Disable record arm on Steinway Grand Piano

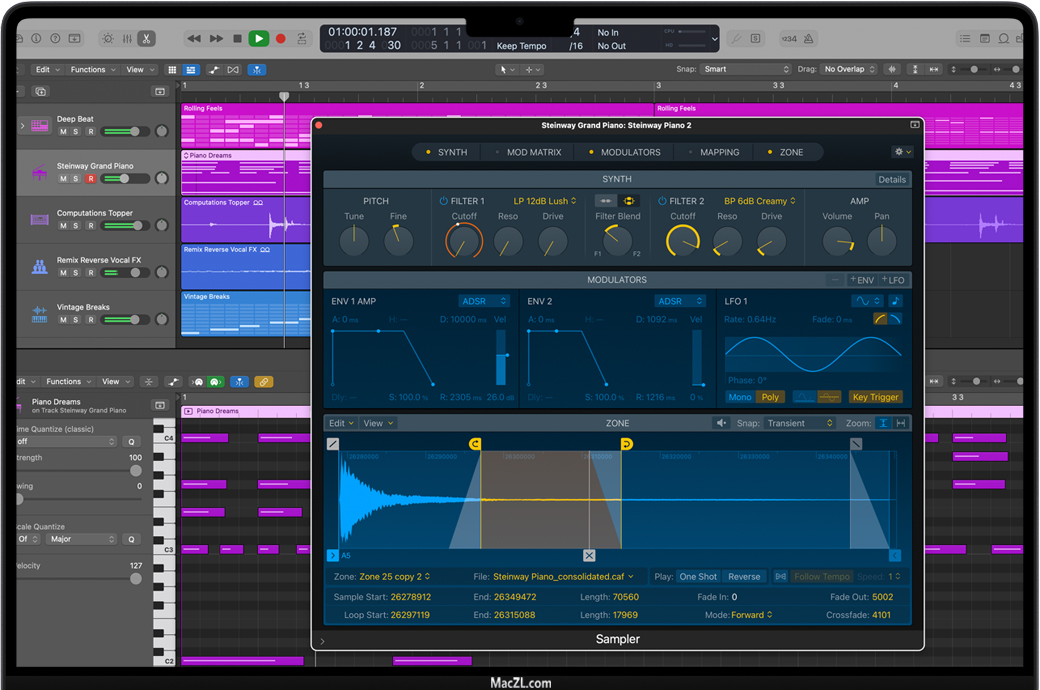pos(91,179)
